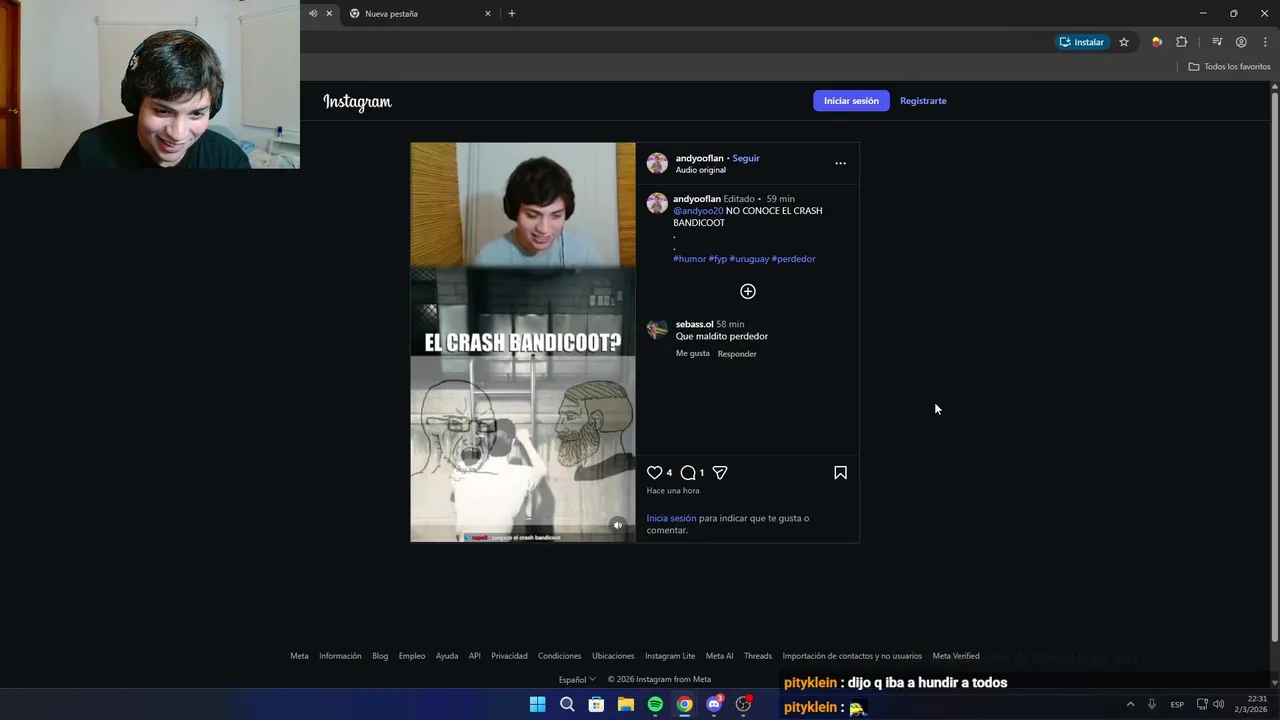The image size is (1280, 720).
Task: Click the Iniciar sesión button
Action: [x=851, y=101]
